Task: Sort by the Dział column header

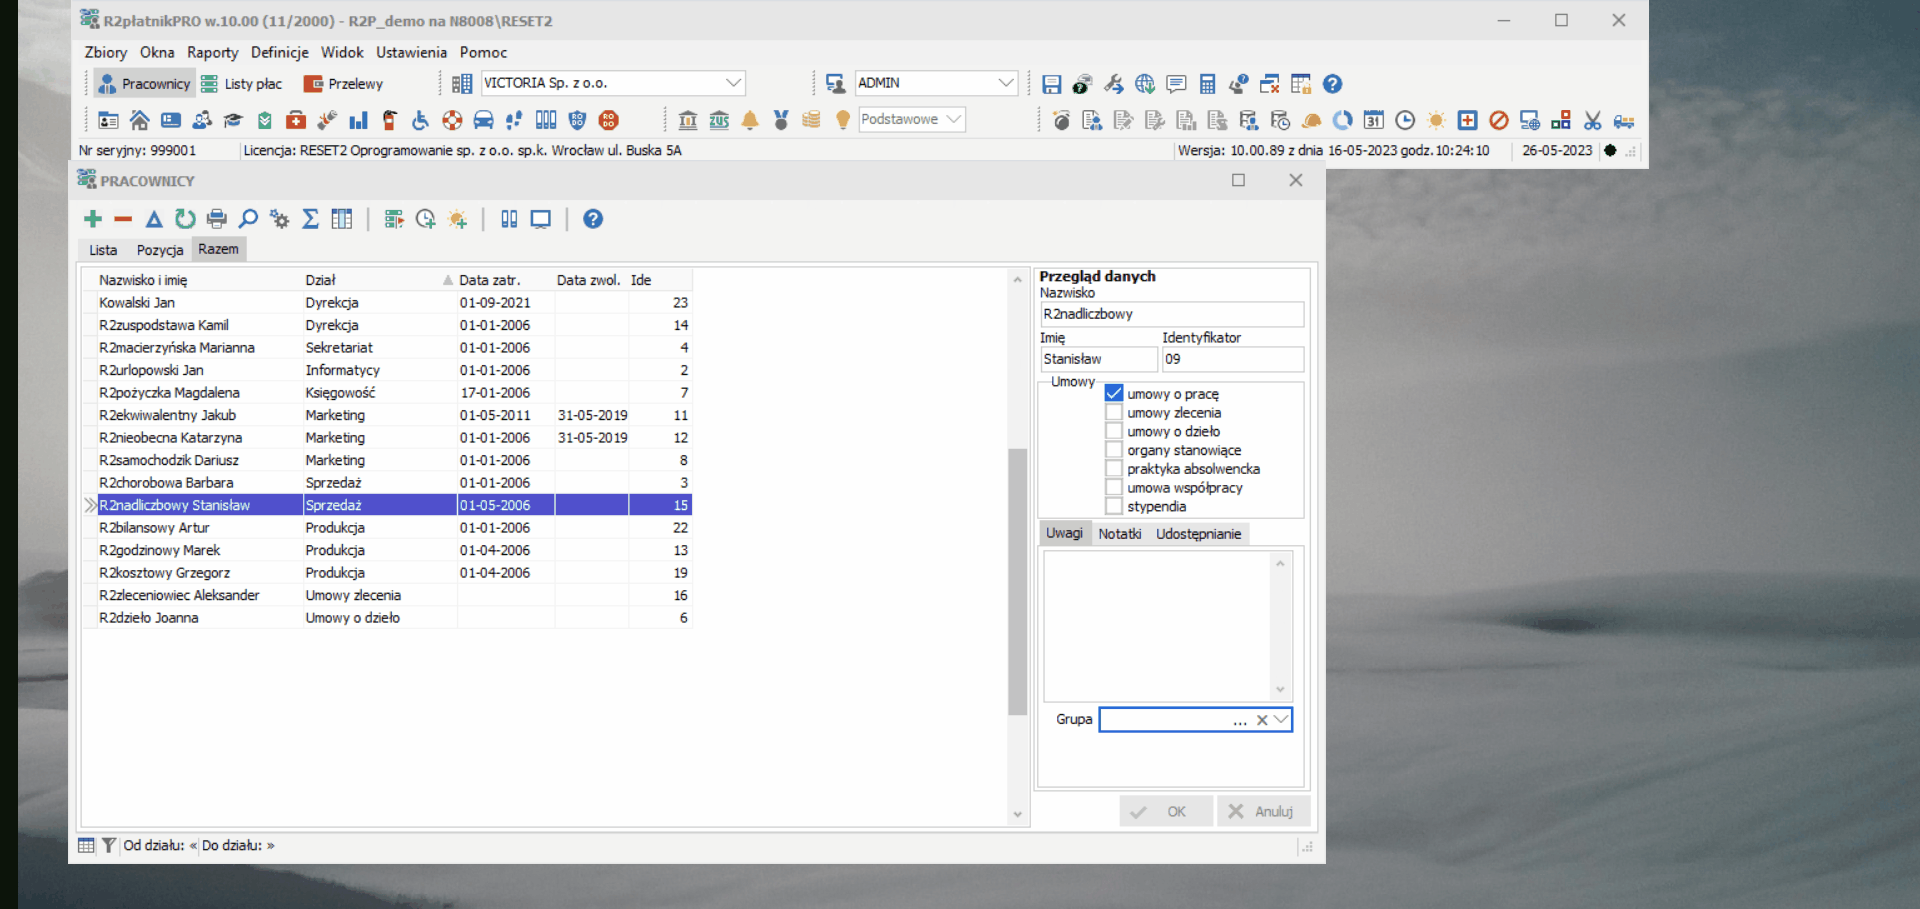Action: 378,280
